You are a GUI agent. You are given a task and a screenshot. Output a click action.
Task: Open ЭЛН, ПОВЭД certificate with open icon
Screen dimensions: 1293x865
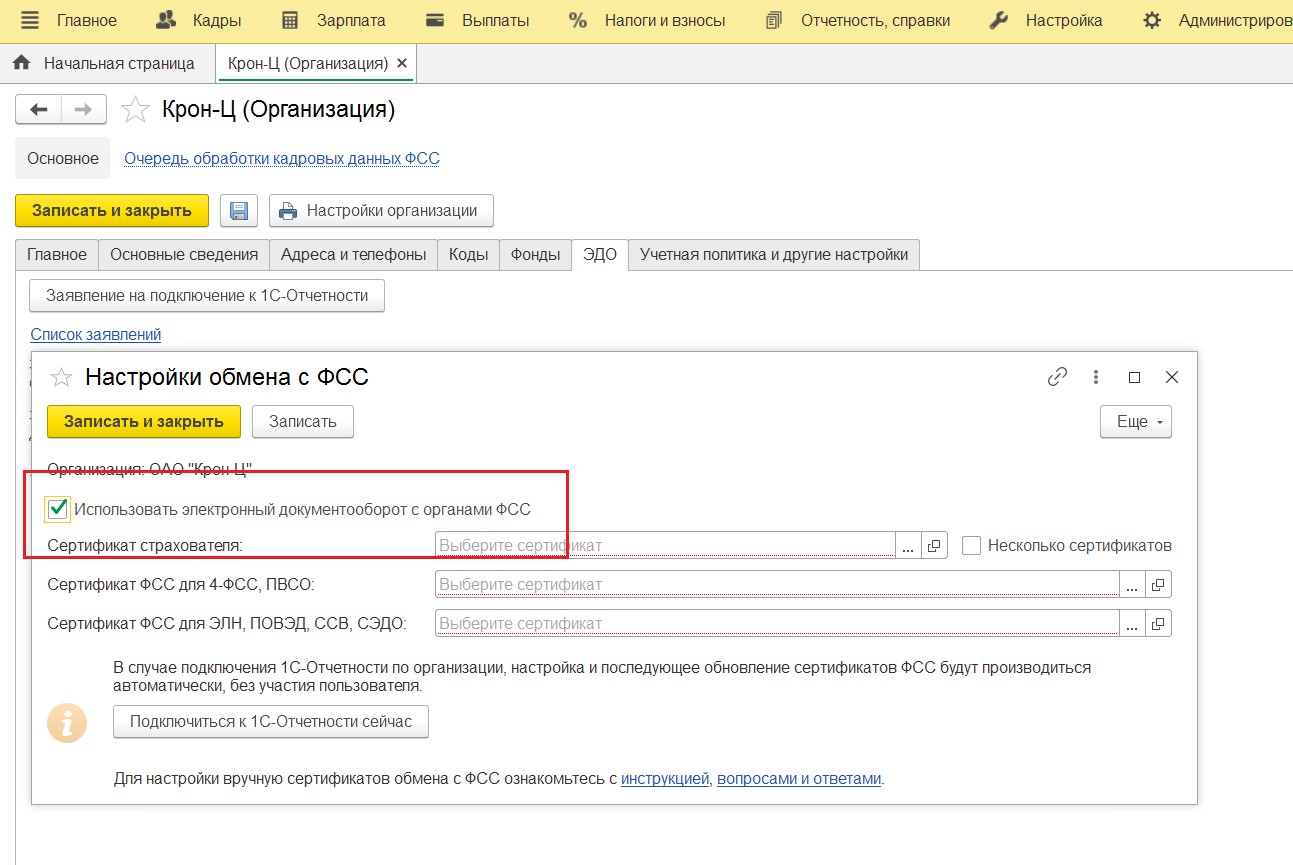(x=1158, y=623)
